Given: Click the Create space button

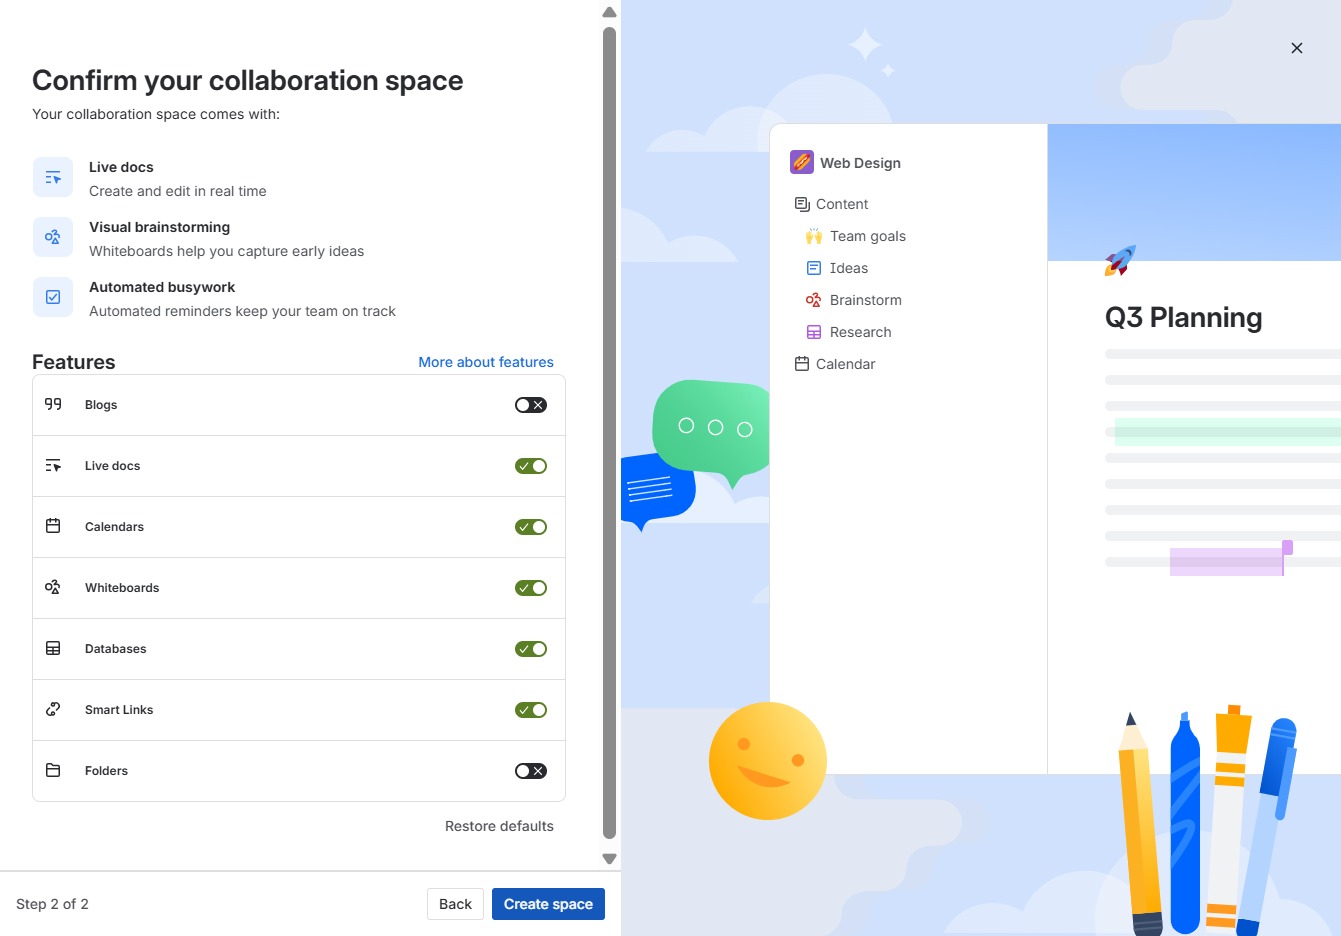Looking at the screenshot, I should point(548,904).
